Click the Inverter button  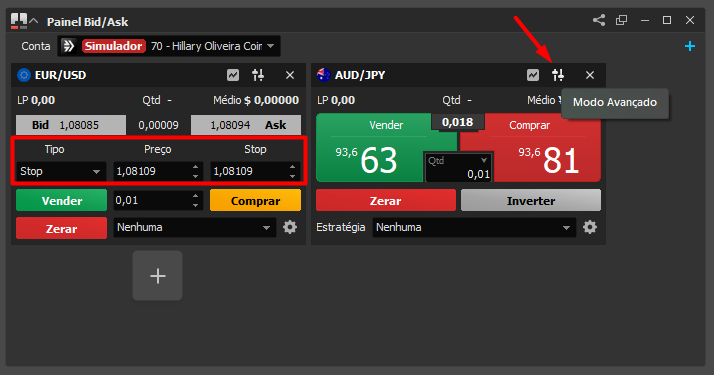tap(531, 200)
